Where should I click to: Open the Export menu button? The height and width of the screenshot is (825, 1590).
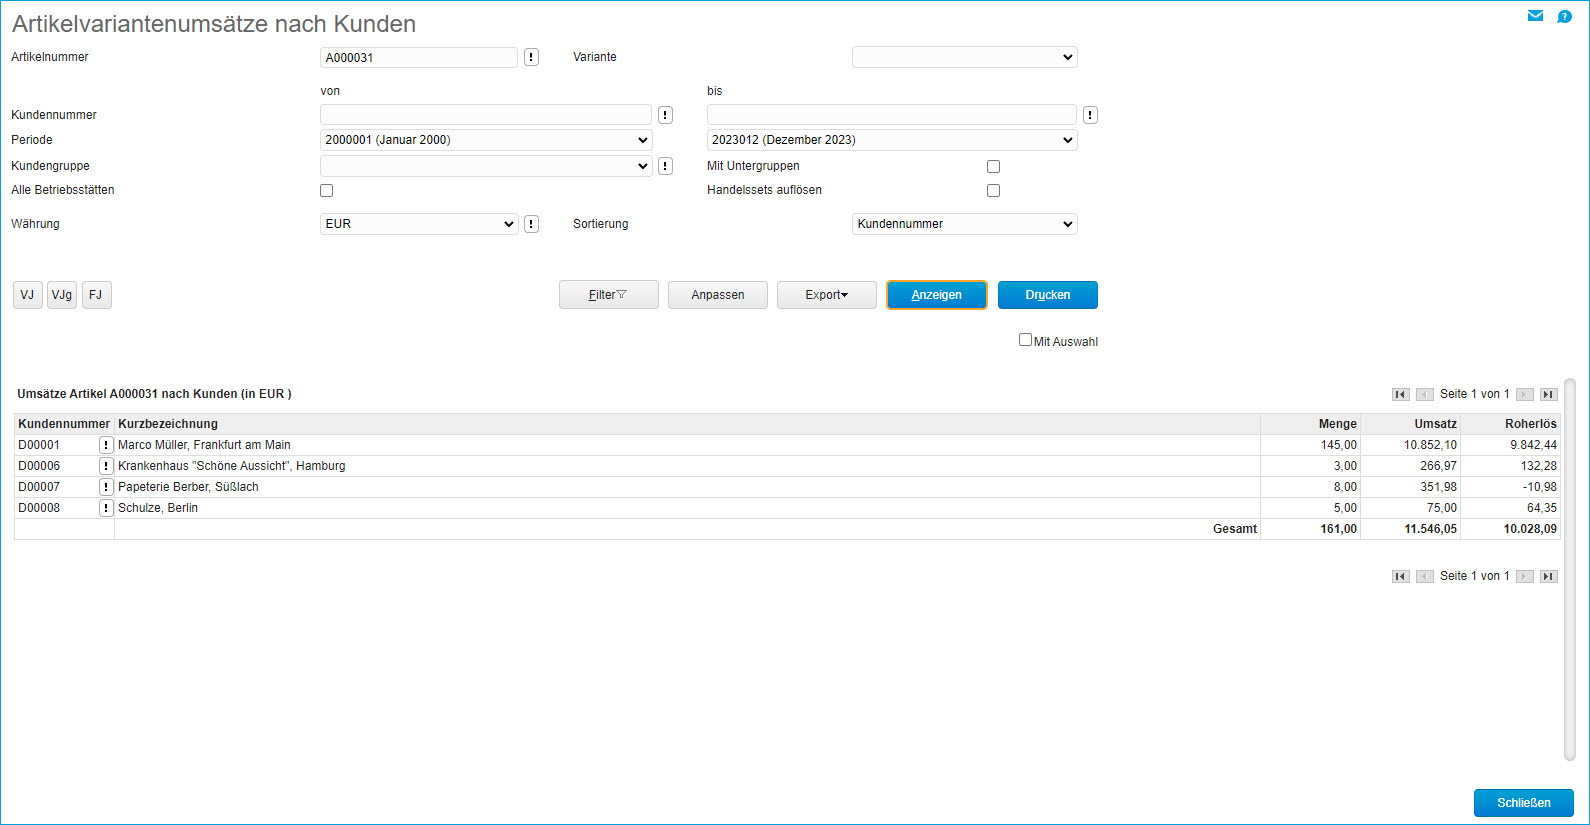[x=826, y=295]
